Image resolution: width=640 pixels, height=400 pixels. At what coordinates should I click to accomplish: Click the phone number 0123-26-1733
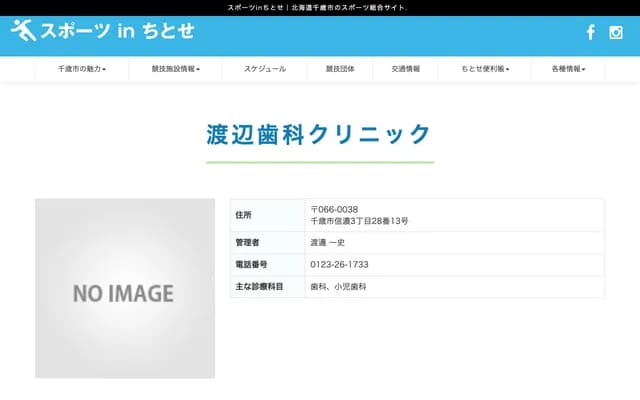click(340, 264)
